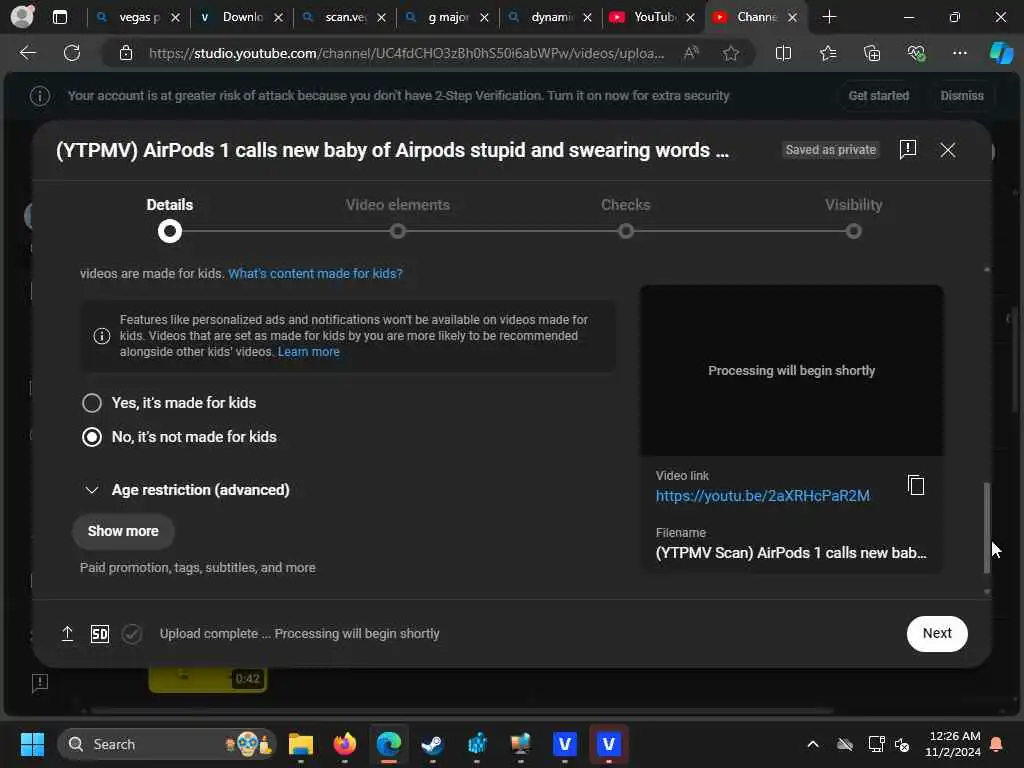Screen dimensions: 1024x768
Task: Open send feedback icon in upload dialog header
Action: [x=908, y=150]
